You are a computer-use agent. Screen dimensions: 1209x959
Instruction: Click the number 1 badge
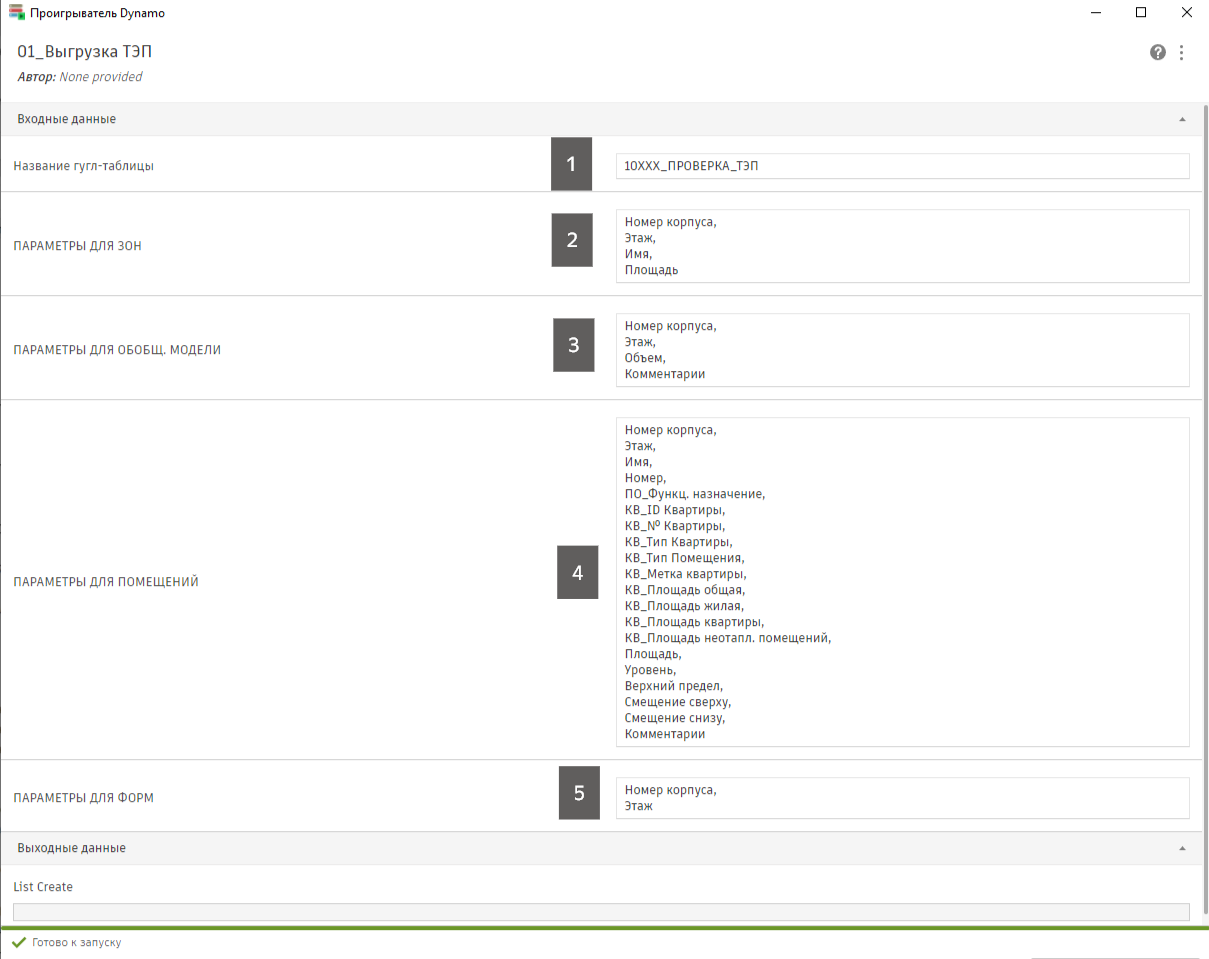click(571, 164)
